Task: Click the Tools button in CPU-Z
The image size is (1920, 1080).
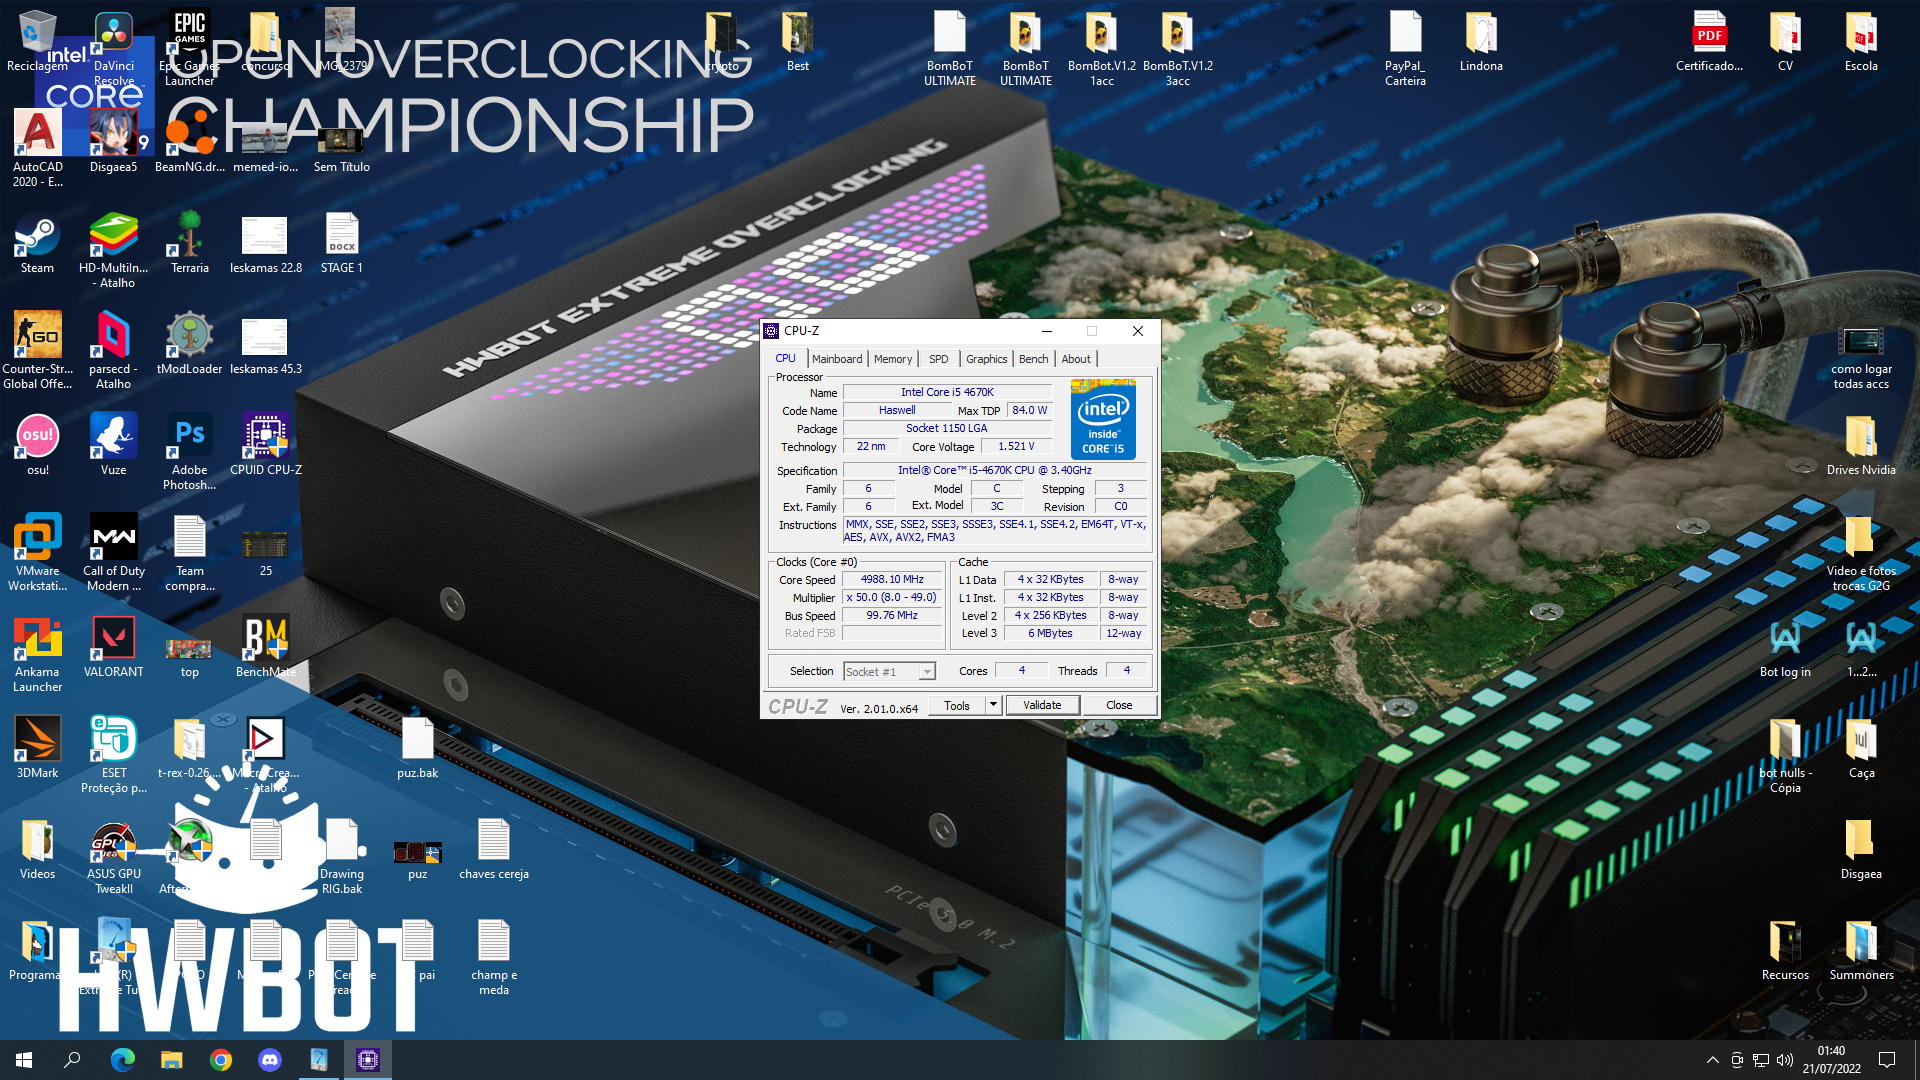Action: point(957,705)
